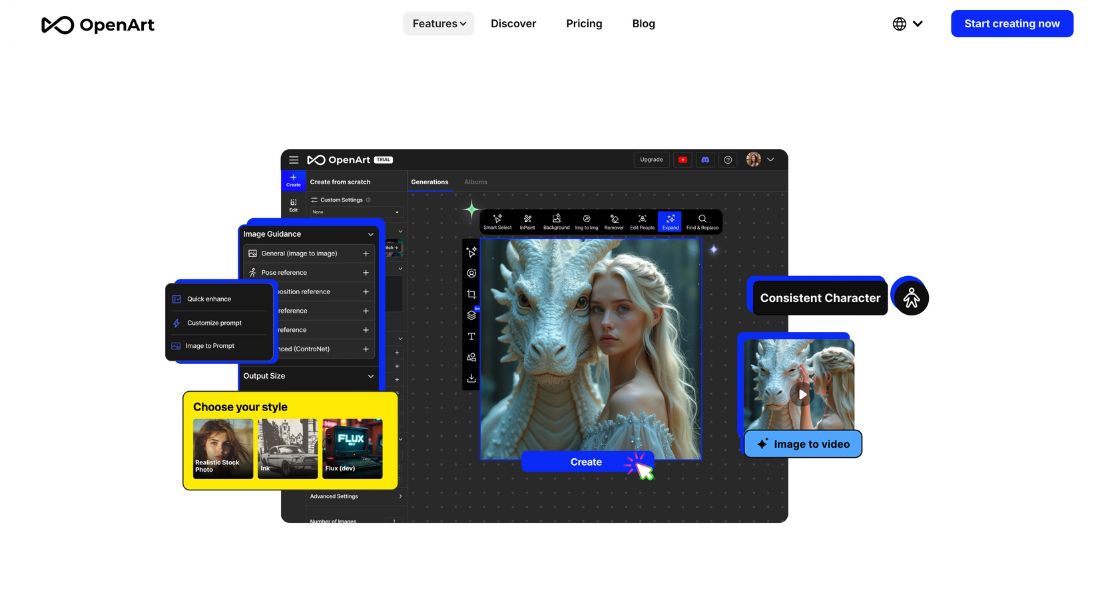Select the Find & Replace tool
1100x600 pixels.
(x=702, y=222)
